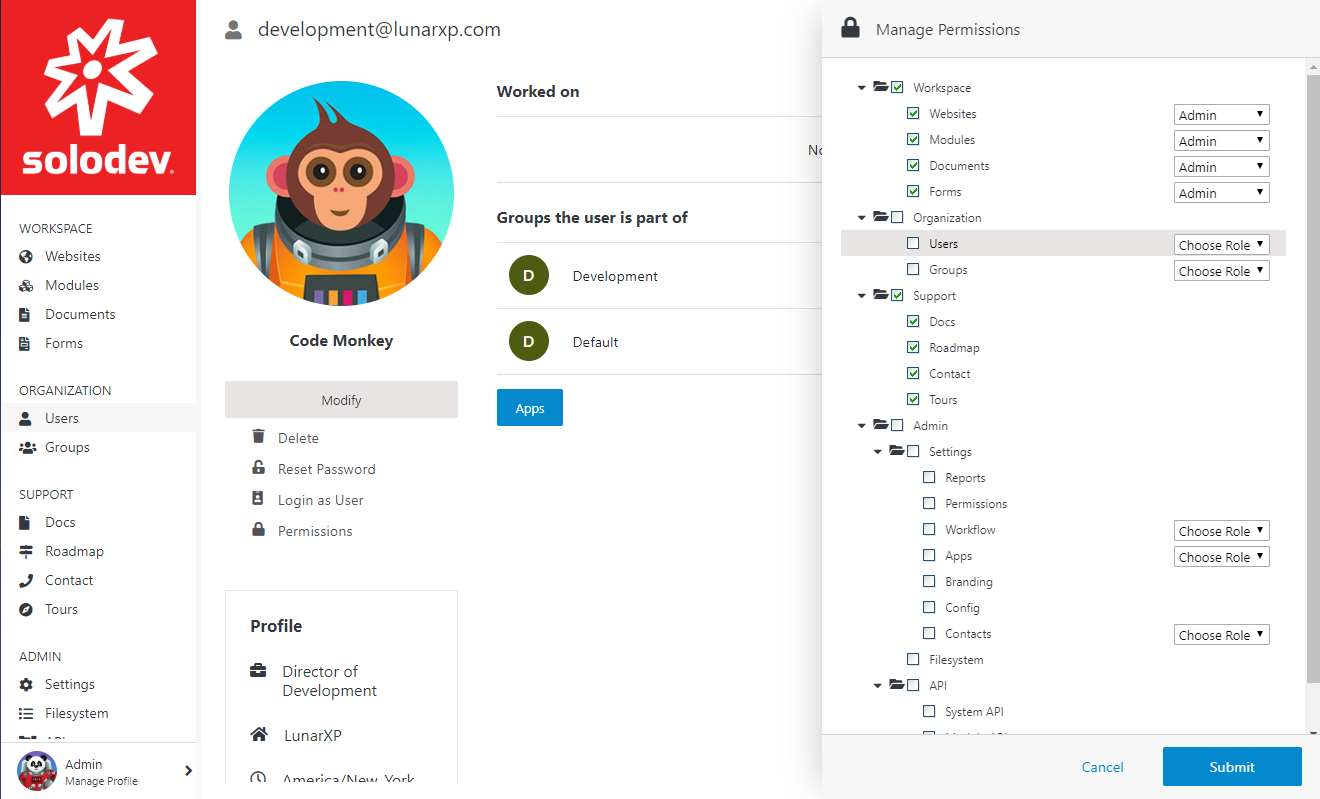Collapse the API tree node
1320x799 pixels.
click(x=878, y=686)
